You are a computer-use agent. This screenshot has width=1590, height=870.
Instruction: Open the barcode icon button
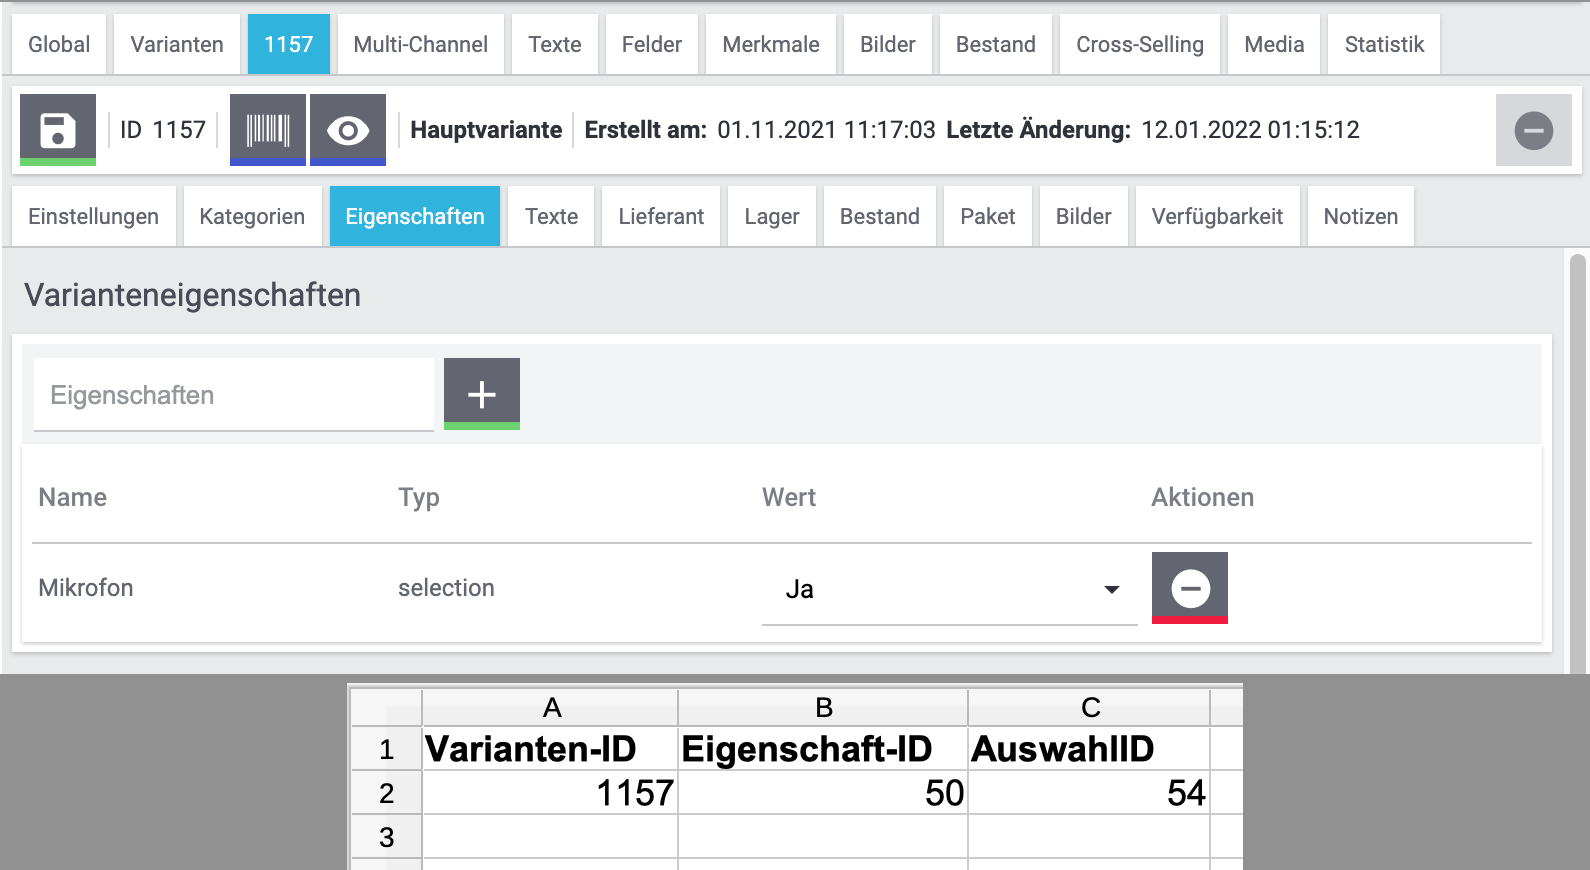[268, 130]
